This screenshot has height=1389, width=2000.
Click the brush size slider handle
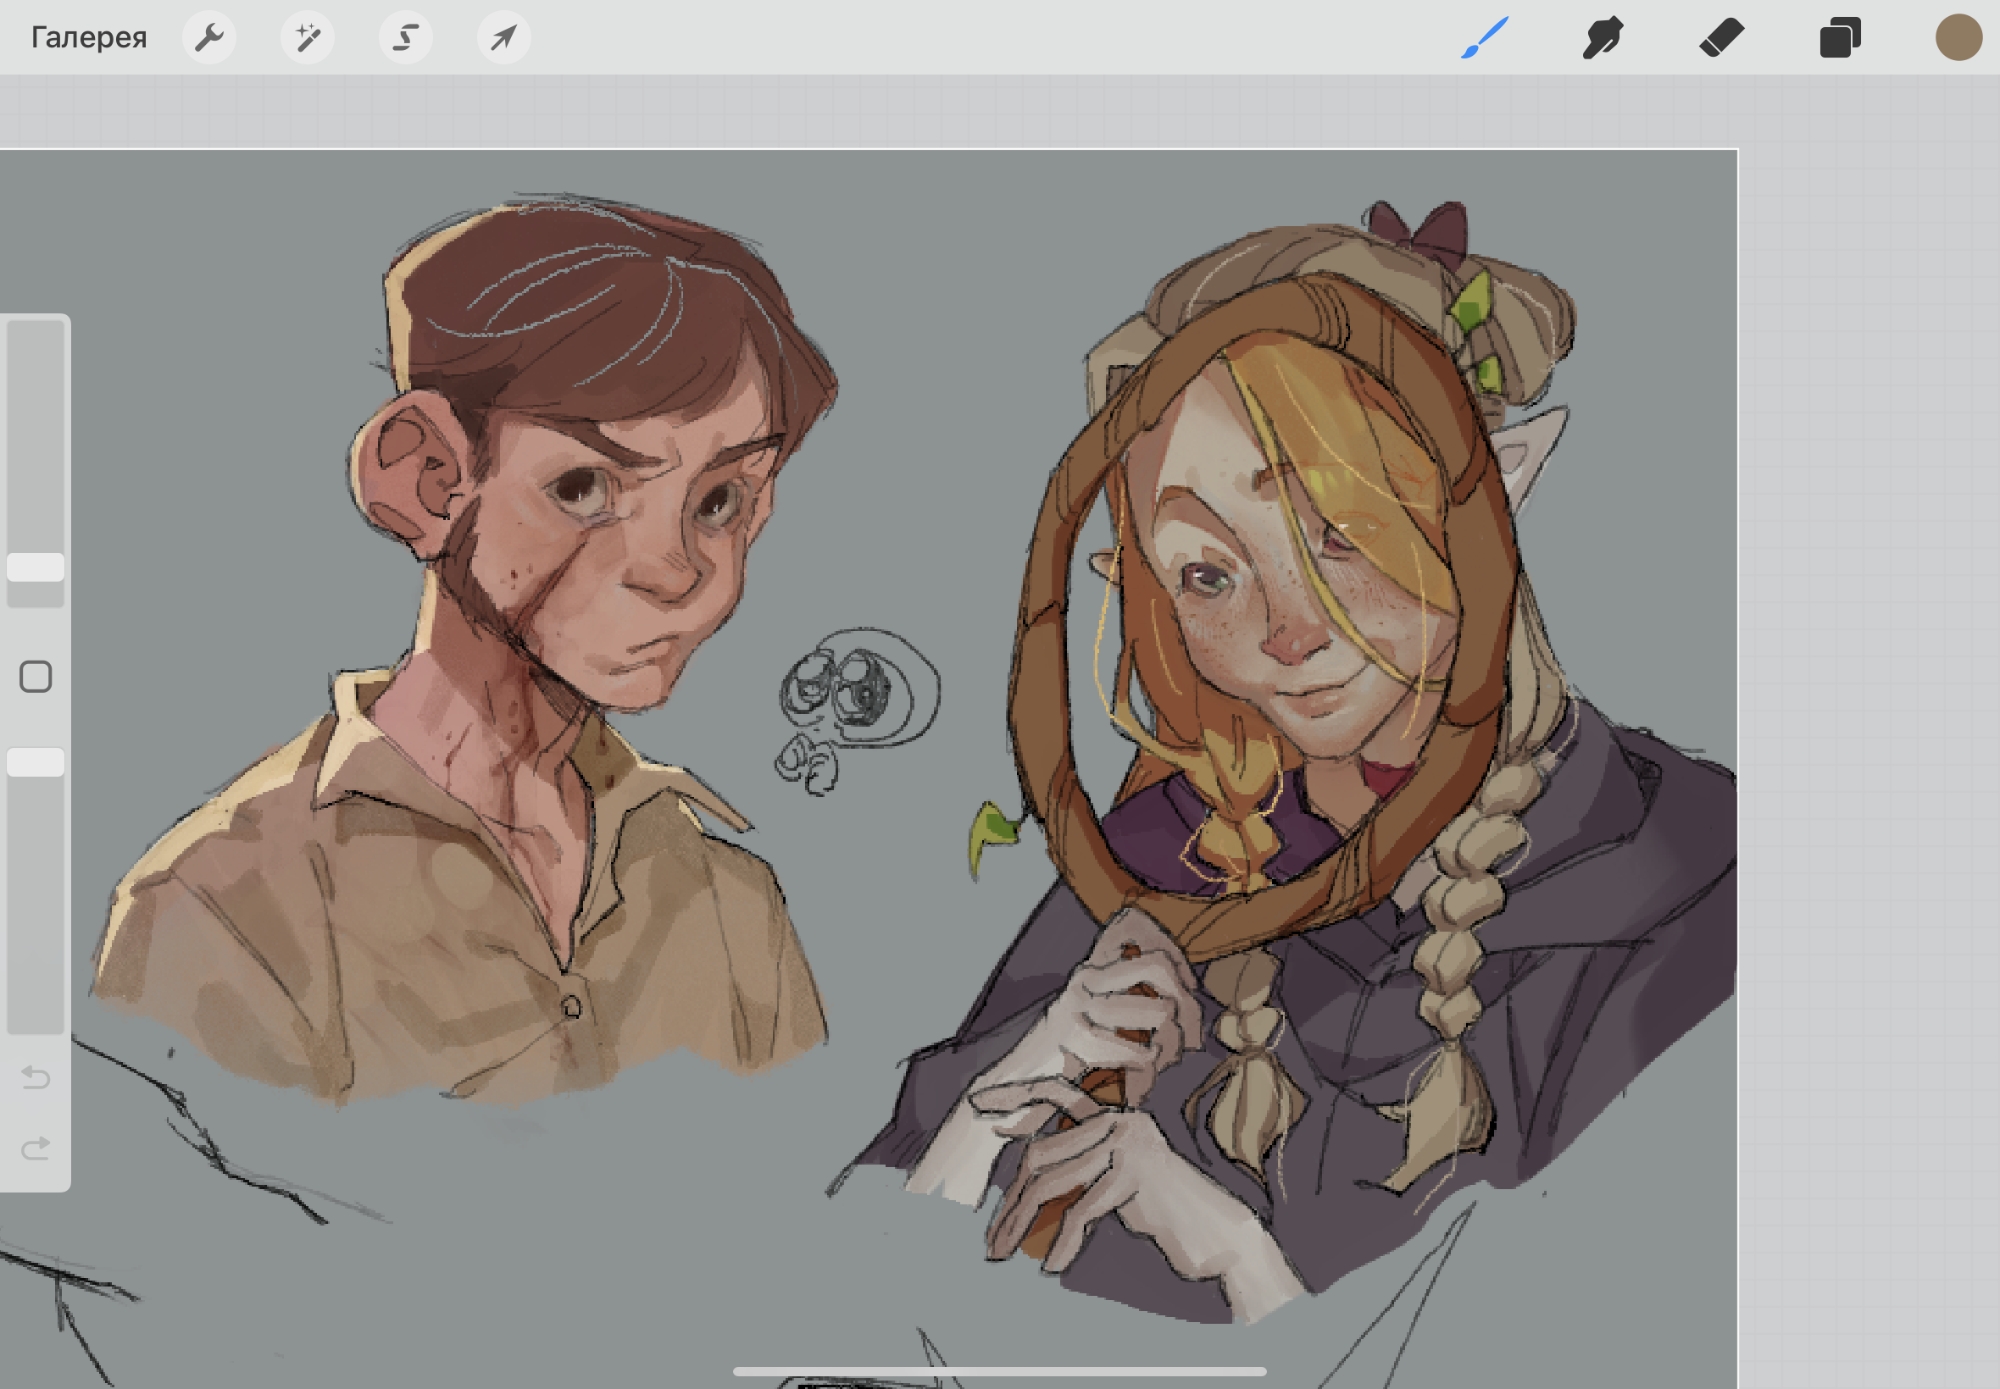[x=36, y=567]
